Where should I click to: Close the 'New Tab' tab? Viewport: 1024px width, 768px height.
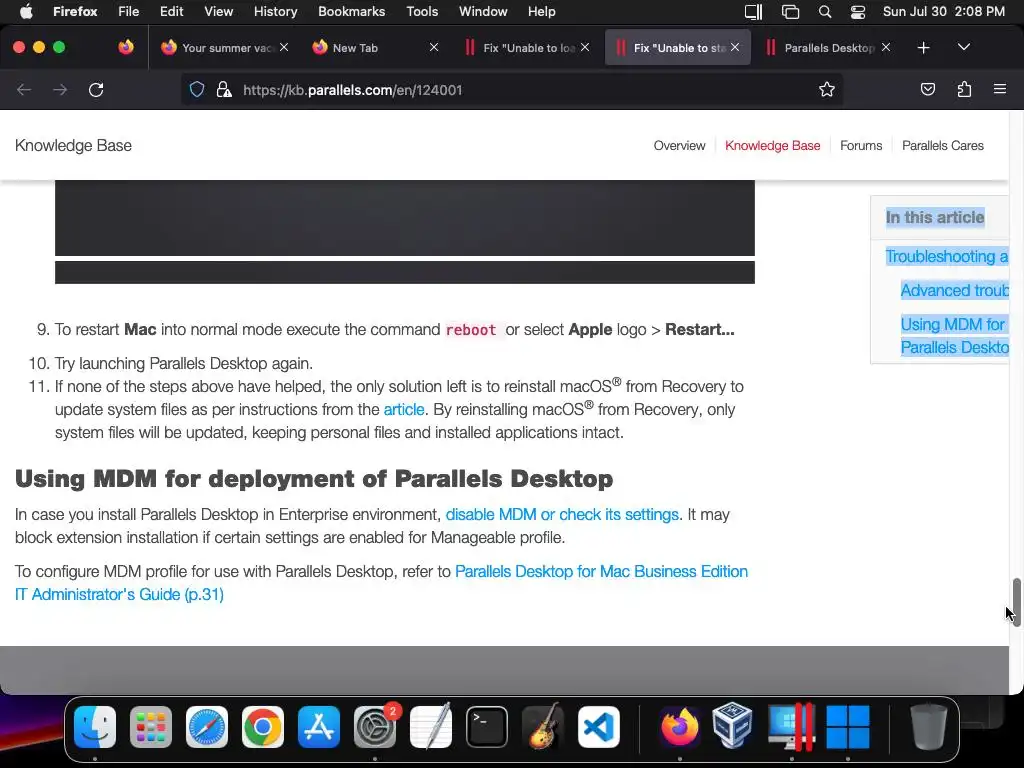click(x=434, y=47)
